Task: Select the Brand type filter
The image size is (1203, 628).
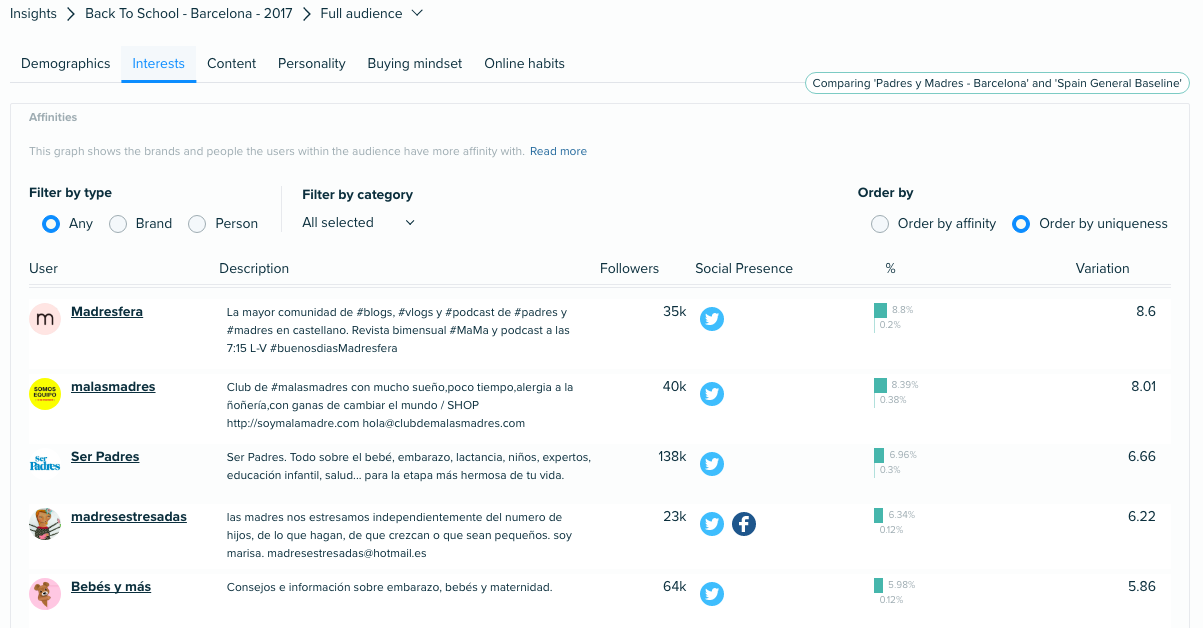Action: click(118, 224)
